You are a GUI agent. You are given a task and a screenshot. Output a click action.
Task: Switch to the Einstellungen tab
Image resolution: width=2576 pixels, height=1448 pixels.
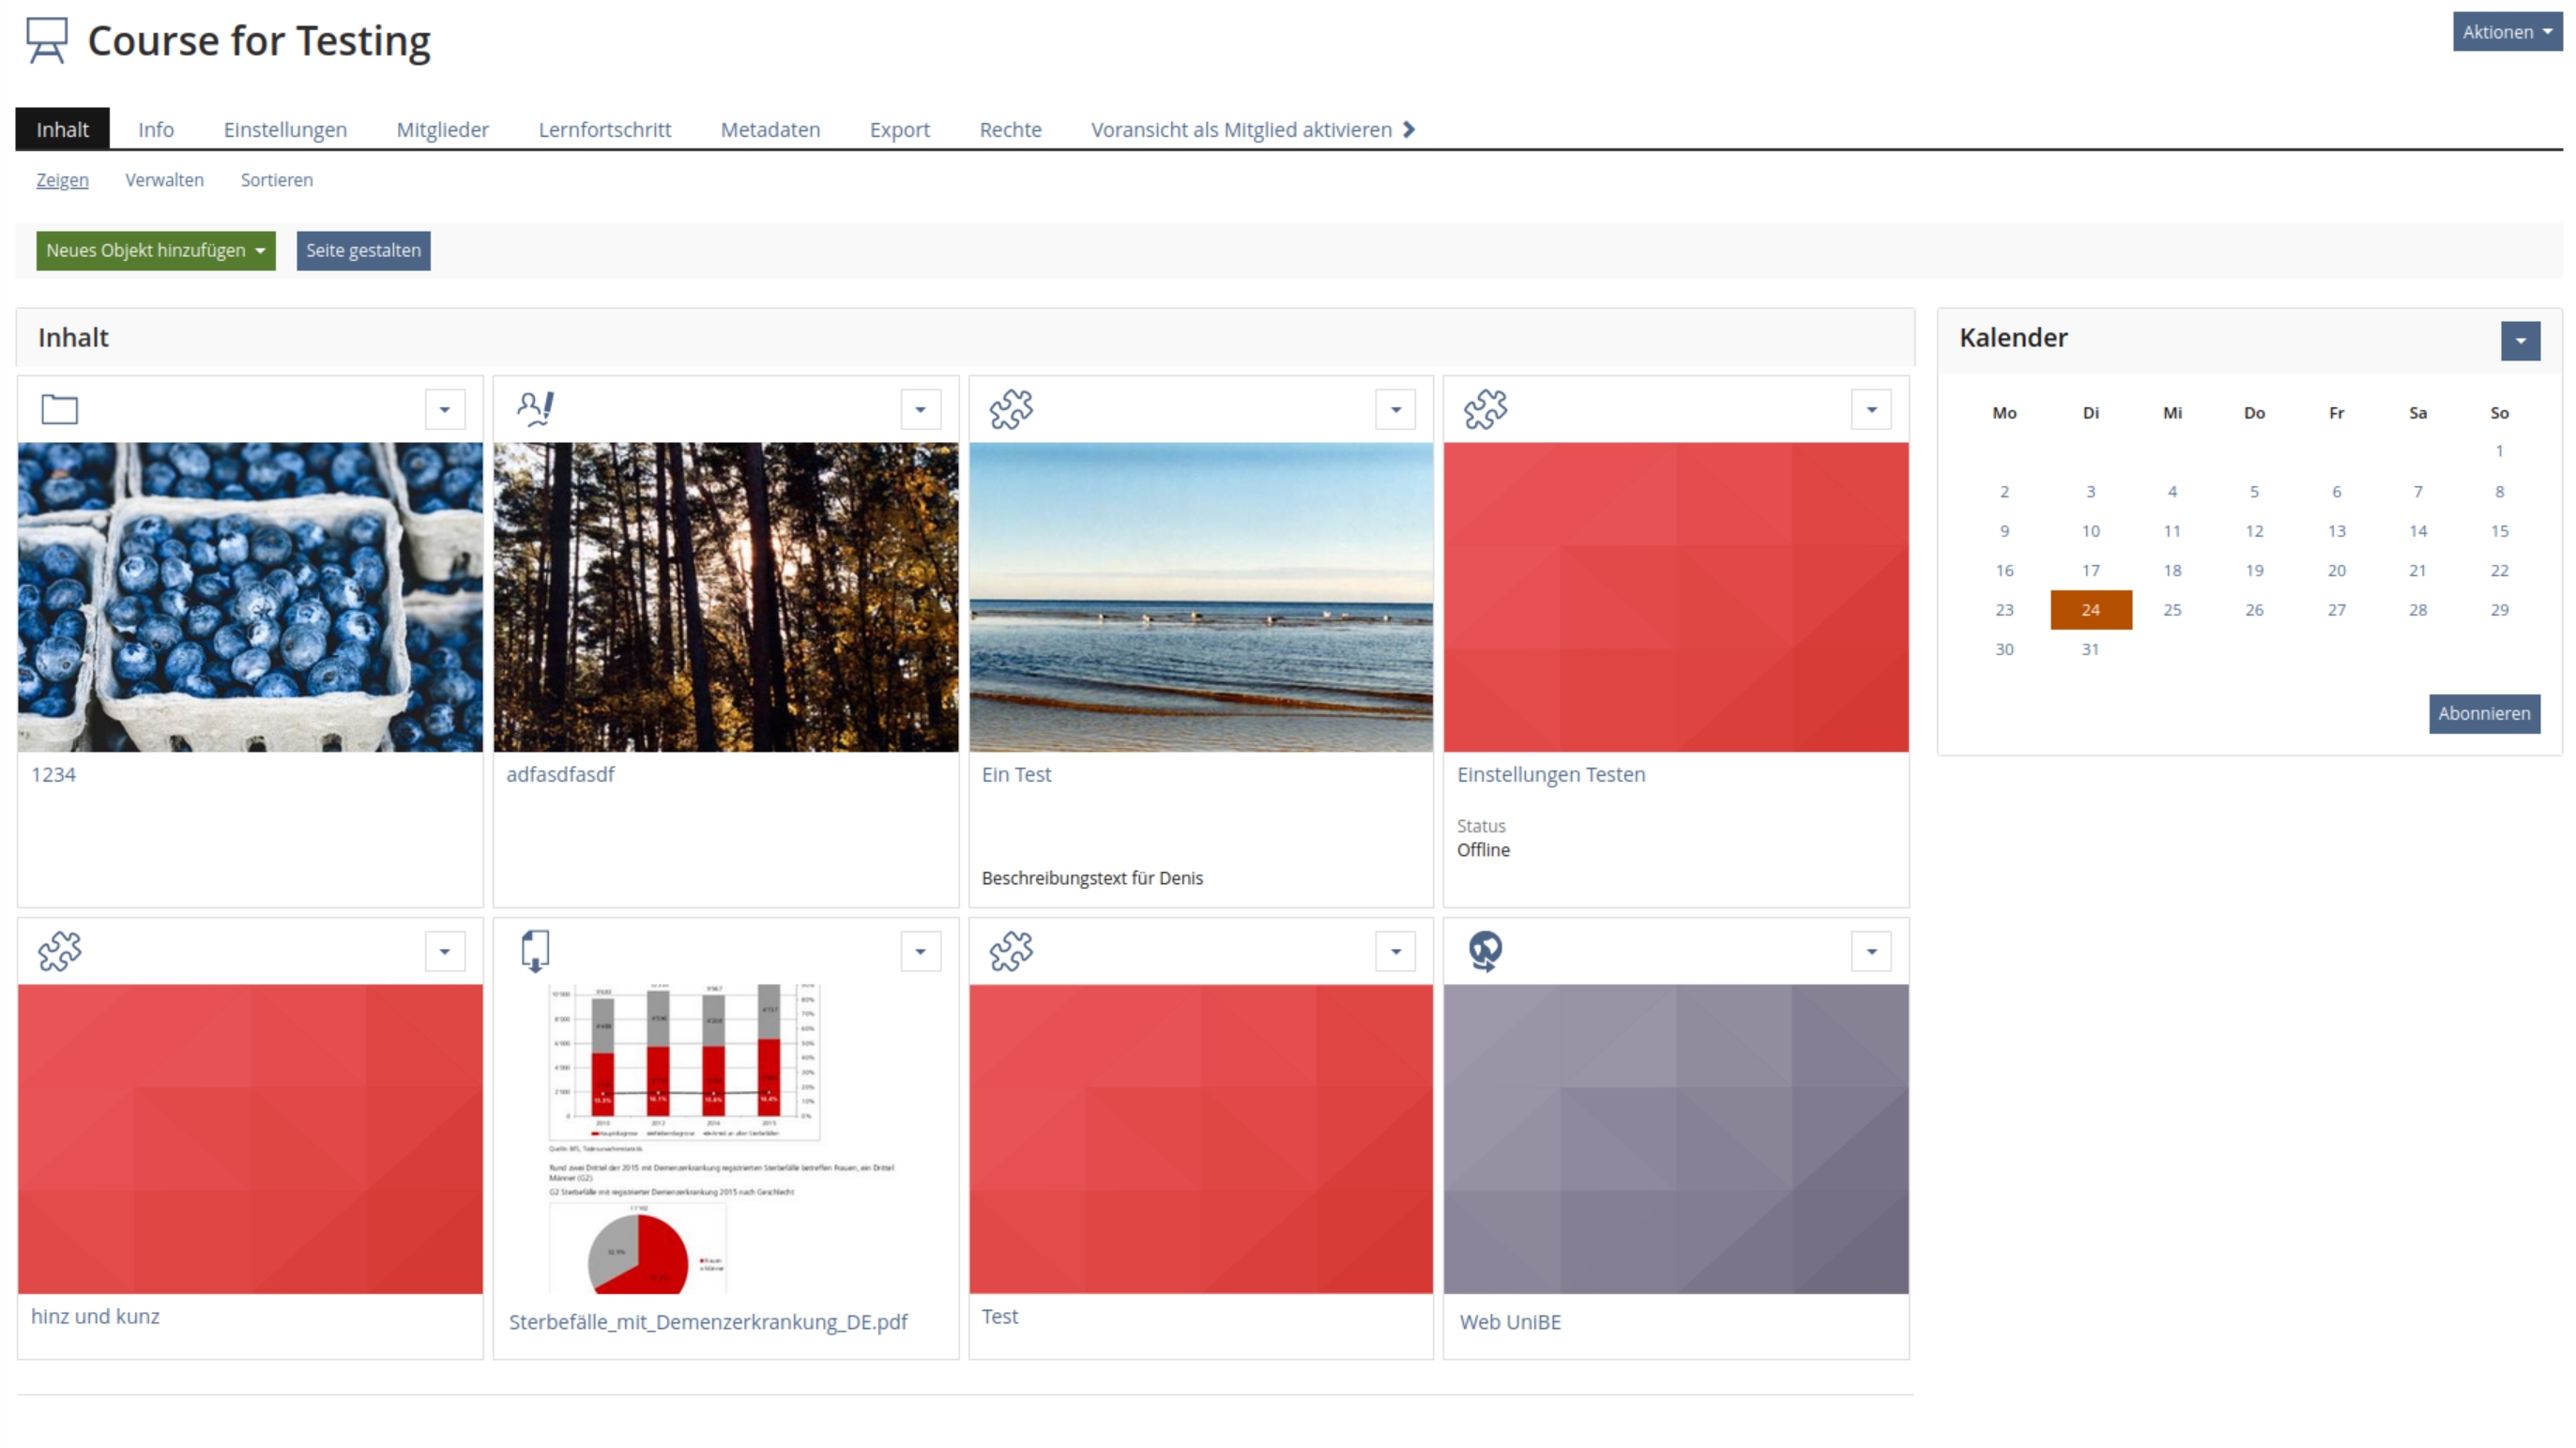[x=284, y=129]
